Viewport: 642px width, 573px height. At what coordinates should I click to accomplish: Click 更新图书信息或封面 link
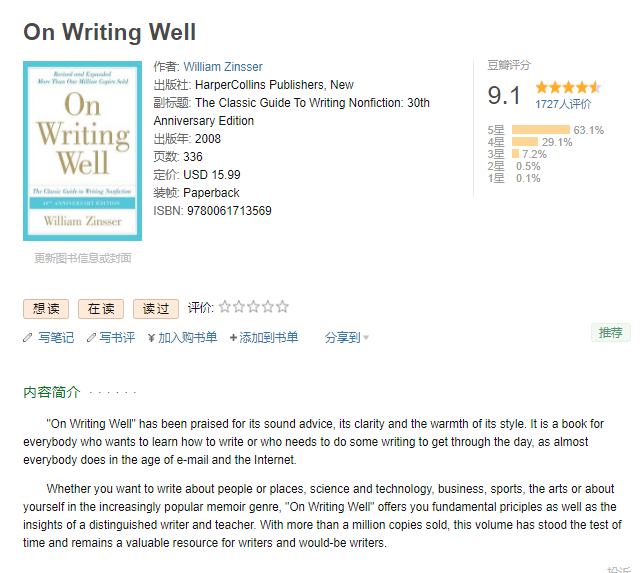click(82, 258)
